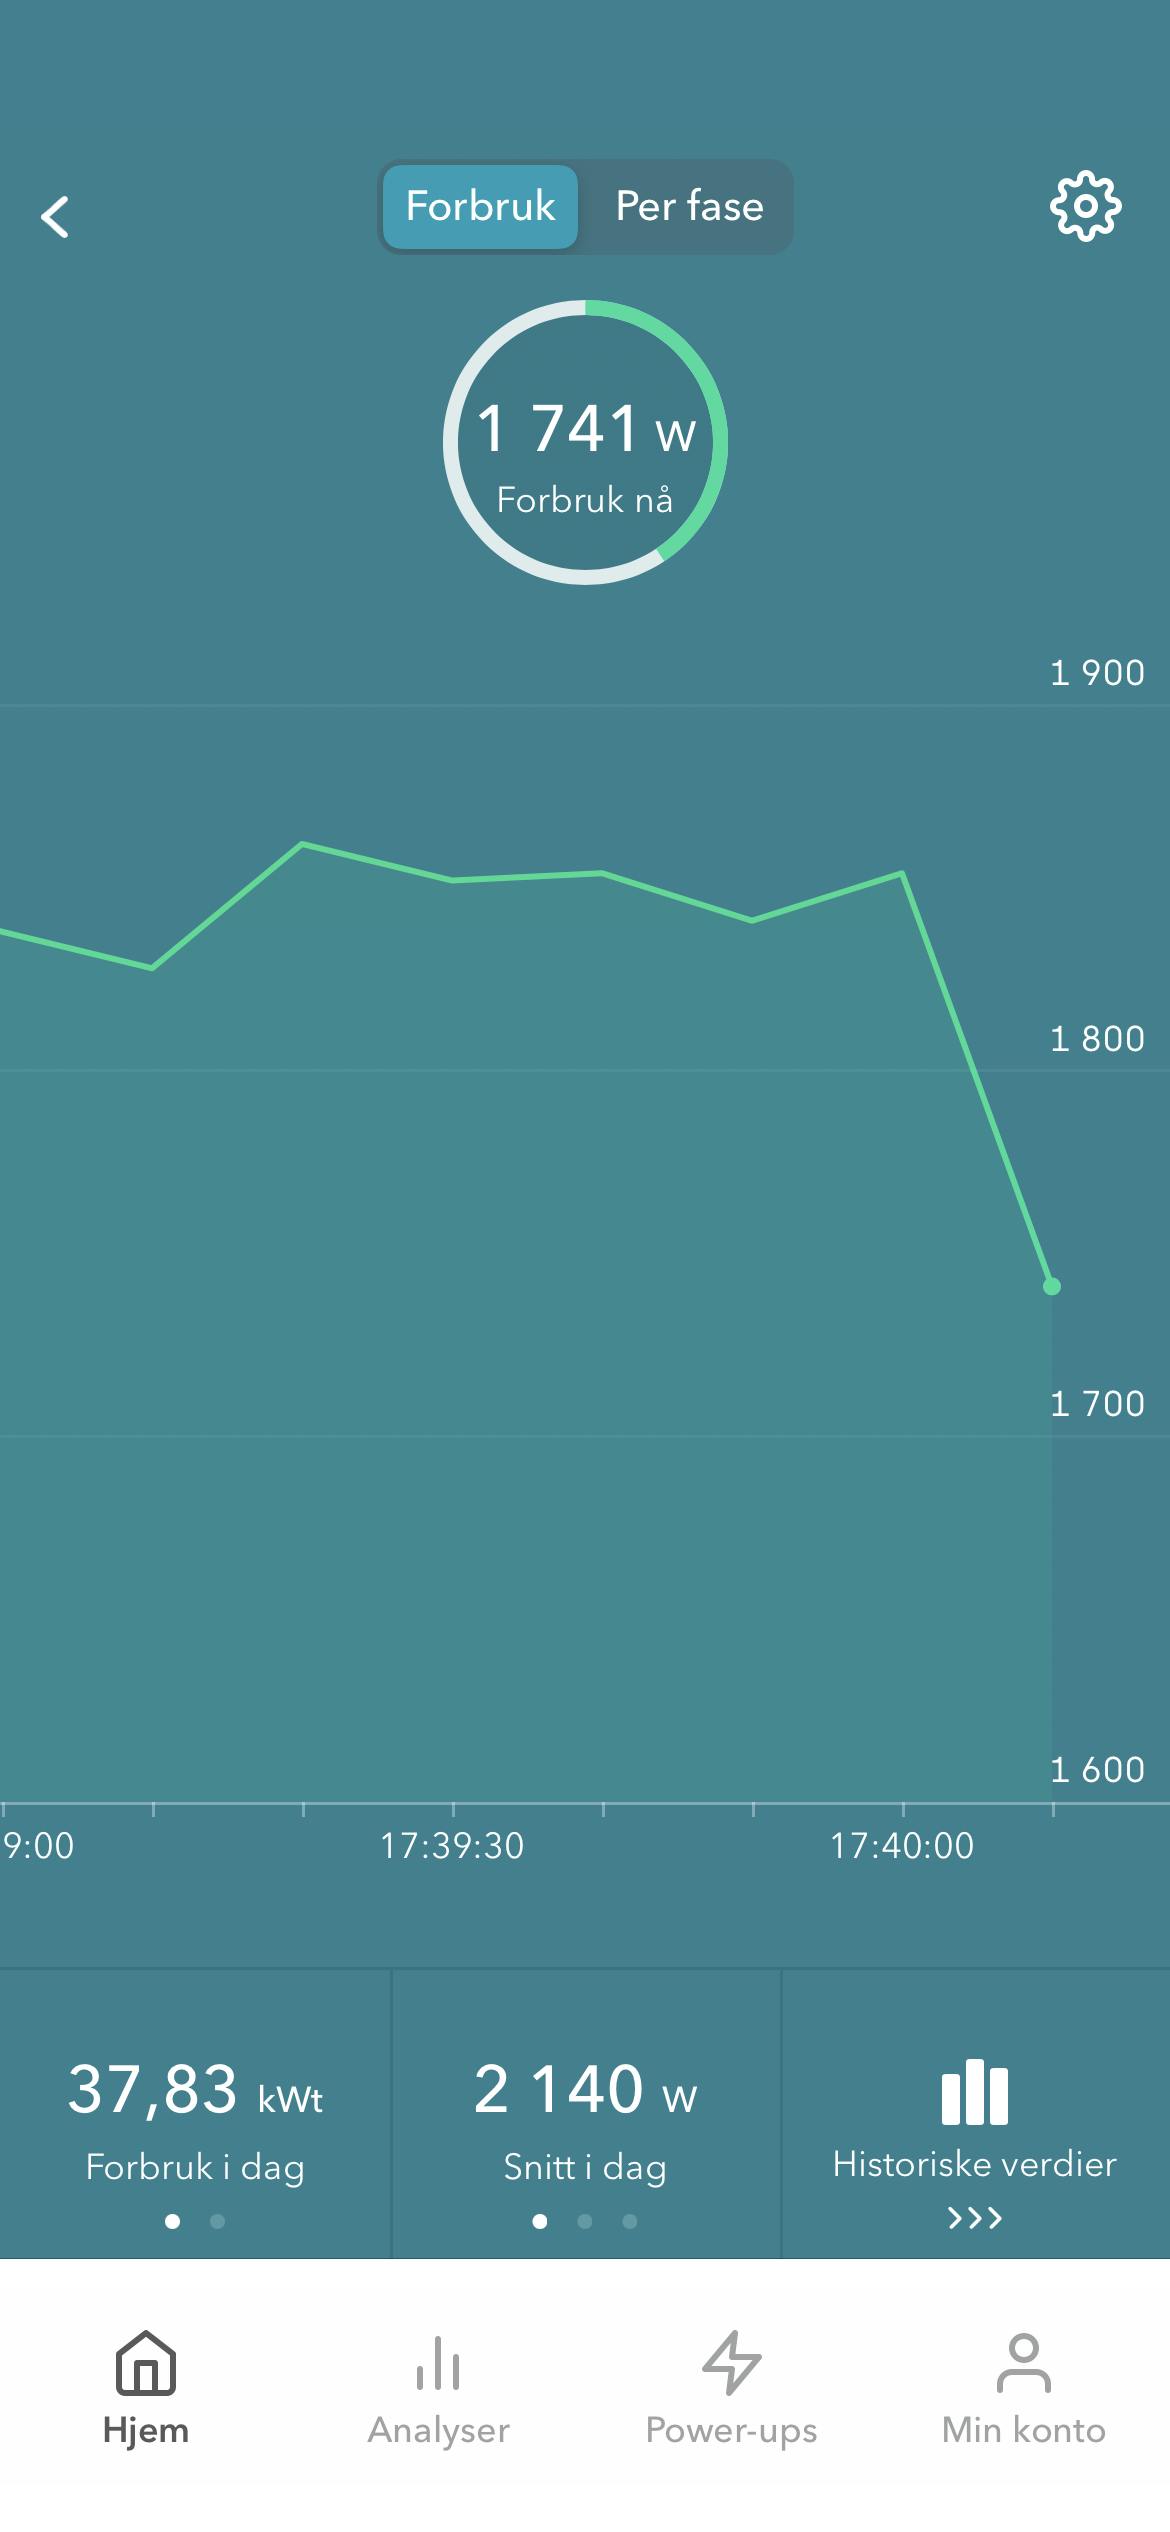Open the Analyser tab label

[438, 2430]
